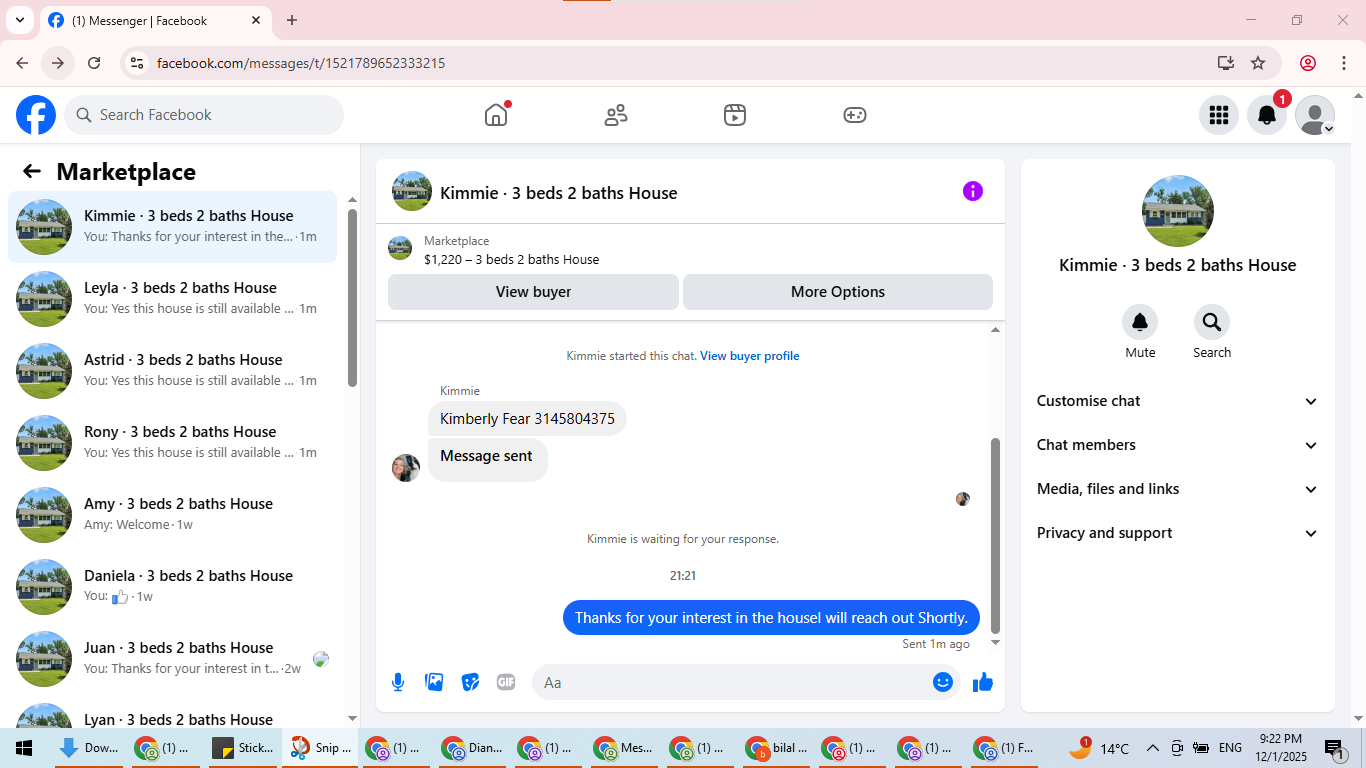The image size is (1366, 768).
Task: Expand the Customise chat section
Action: pyautogui.click(x=1178, y=401)
